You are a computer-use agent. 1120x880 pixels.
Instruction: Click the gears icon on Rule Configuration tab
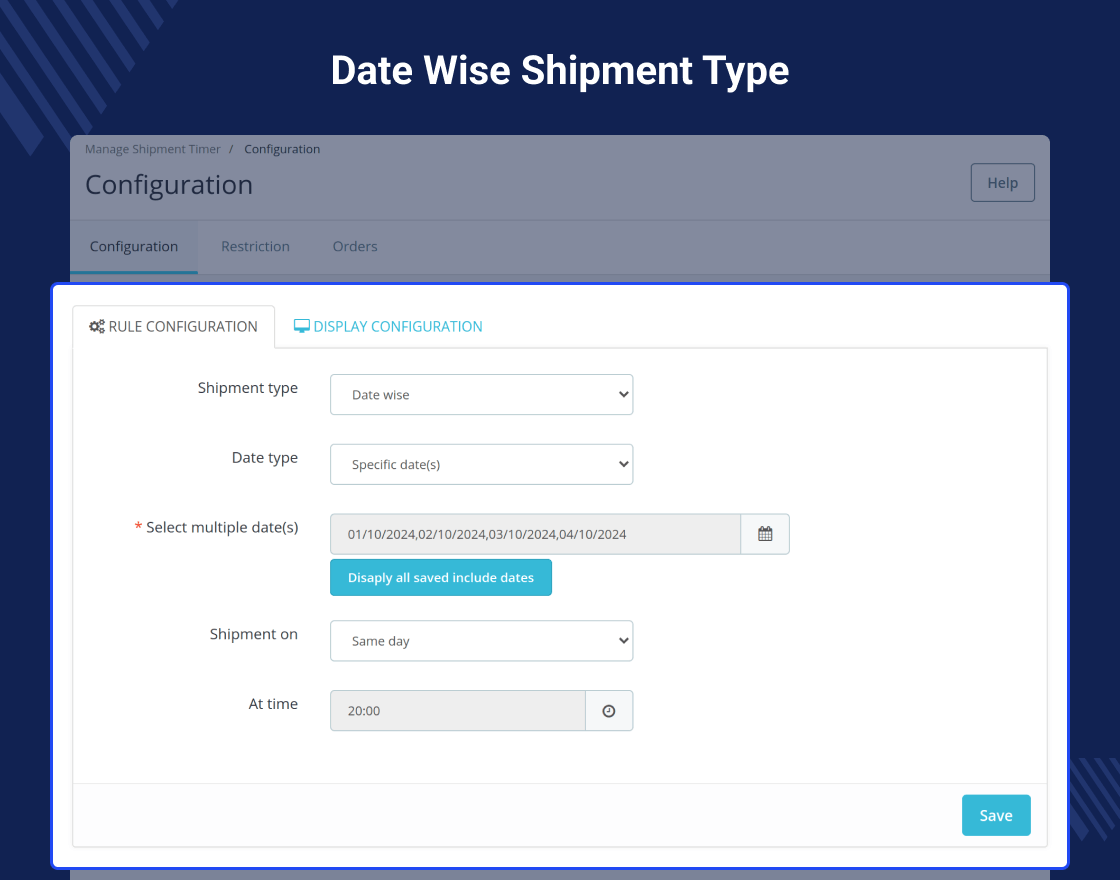[96, 326]
